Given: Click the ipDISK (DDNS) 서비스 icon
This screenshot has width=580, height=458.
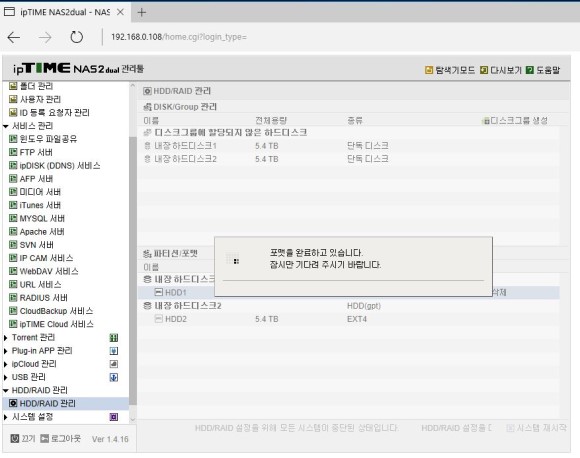Looking at the screenshot, I should (x=13, y=165).
